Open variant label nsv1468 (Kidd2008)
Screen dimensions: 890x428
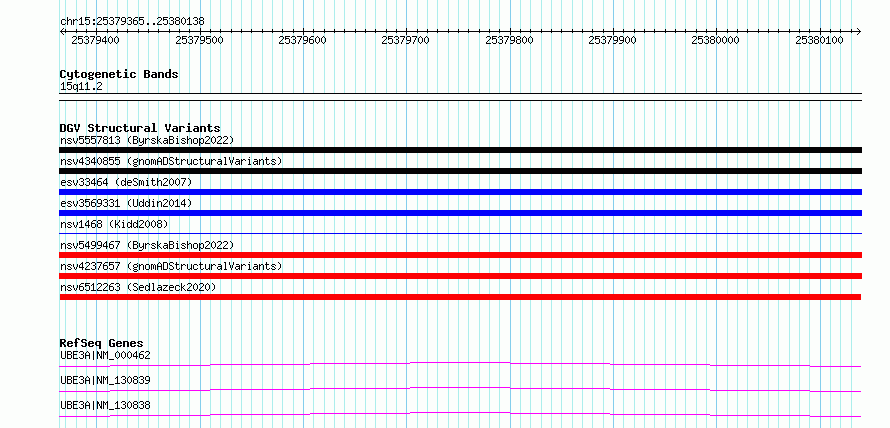coord(114,224)
